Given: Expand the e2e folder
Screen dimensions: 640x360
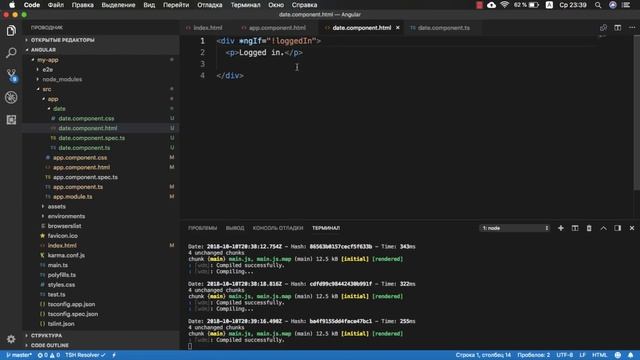Looking at the screenshot, I should pyautogui.click(x=47, y=69).
